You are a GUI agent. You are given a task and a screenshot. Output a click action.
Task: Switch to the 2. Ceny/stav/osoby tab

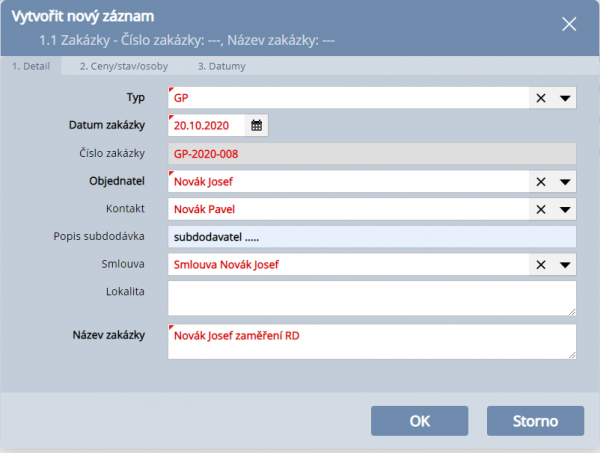click(124, 66)
